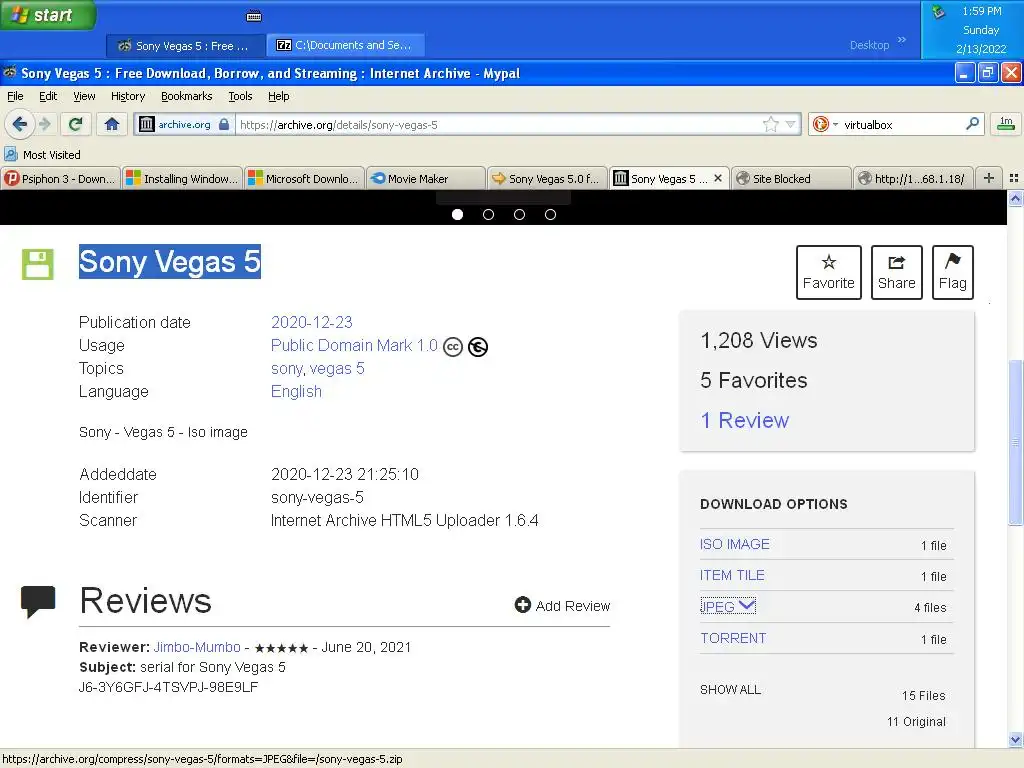The height and width of the screenshot is (768, 1024).
Task: Click the taskbar on-screen keyboard icon
Action: tap(254, 16)
